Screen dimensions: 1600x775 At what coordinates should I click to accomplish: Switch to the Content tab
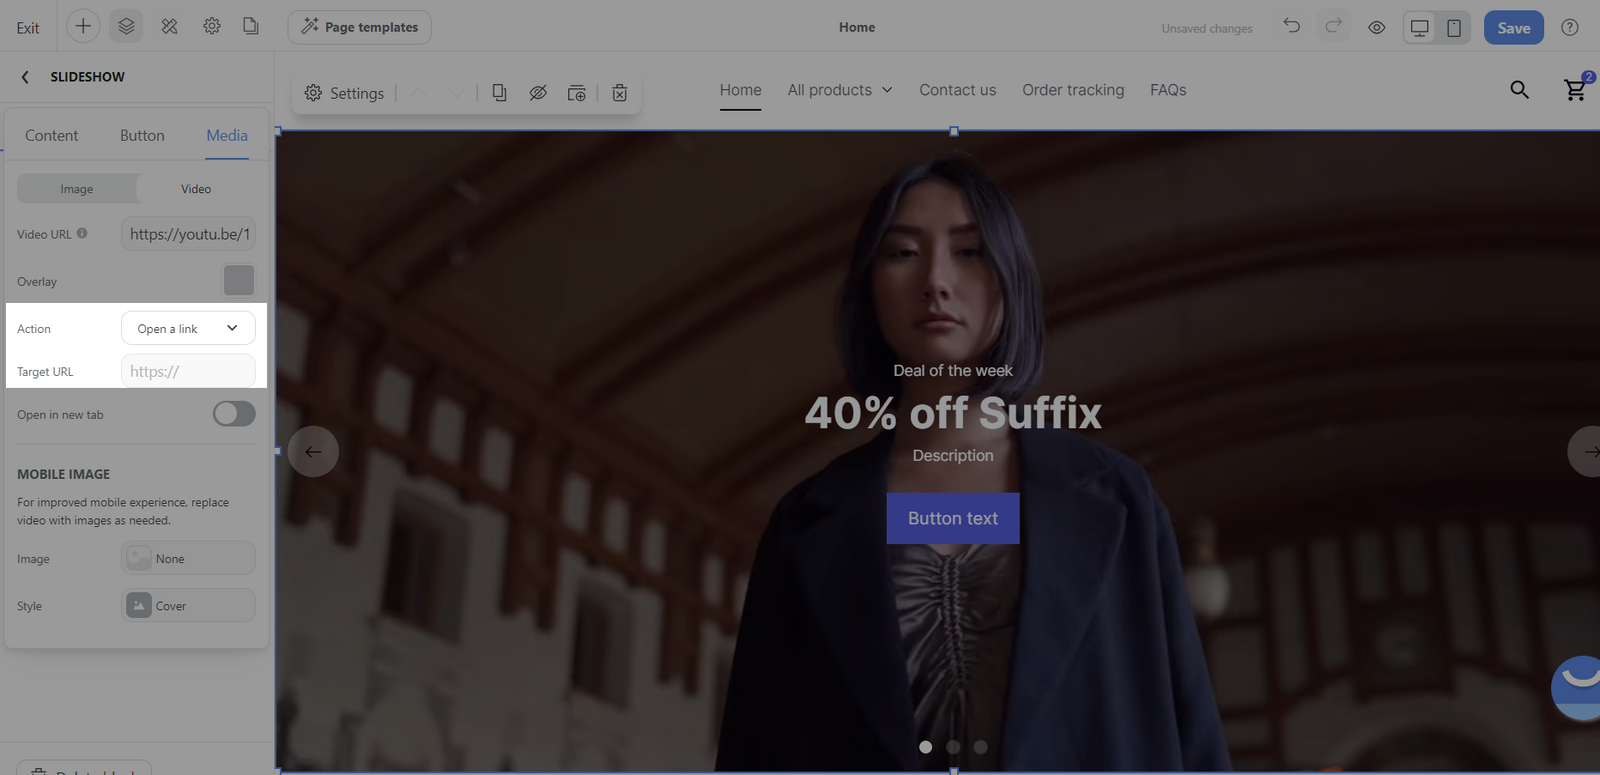(x=51, y=136)
